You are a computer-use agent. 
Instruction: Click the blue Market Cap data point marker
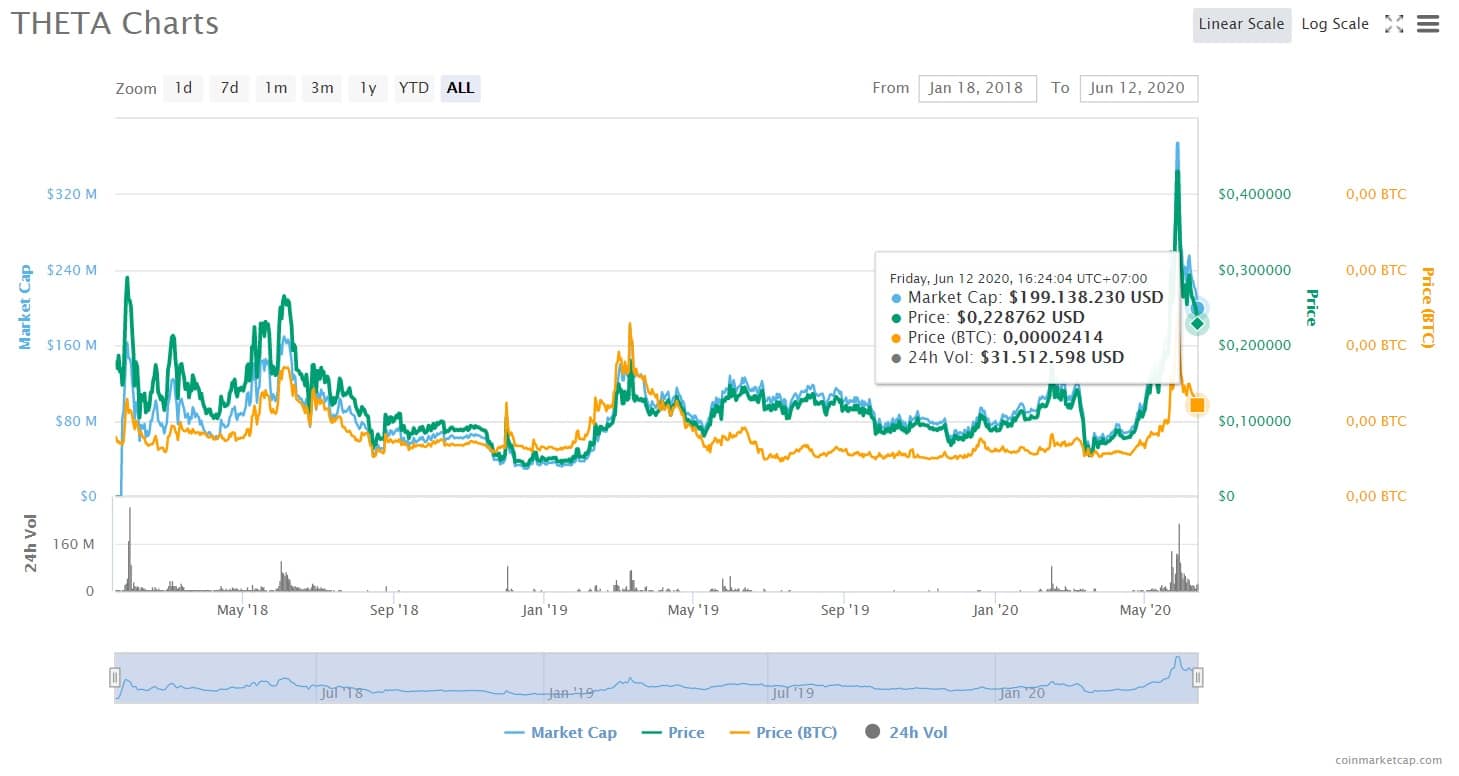[x=1198, y=308]
